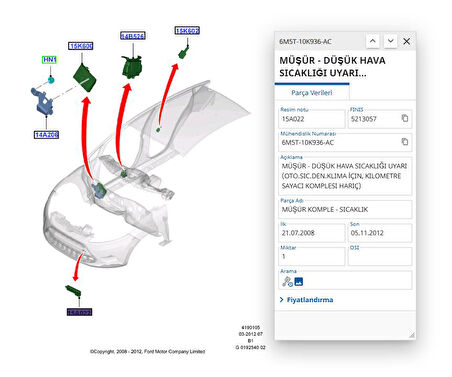
Task: Click the Mühendislik Numarası field
Action: tap(345, 142)
